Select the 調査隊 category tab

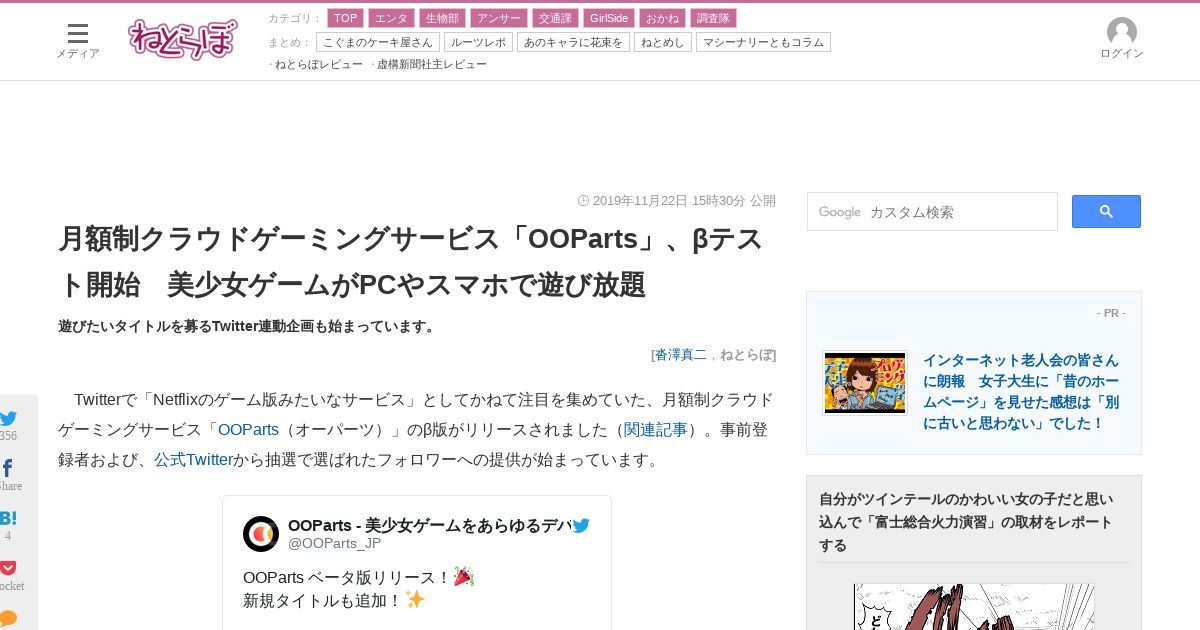pyautogui.click(x=713, y=18)
